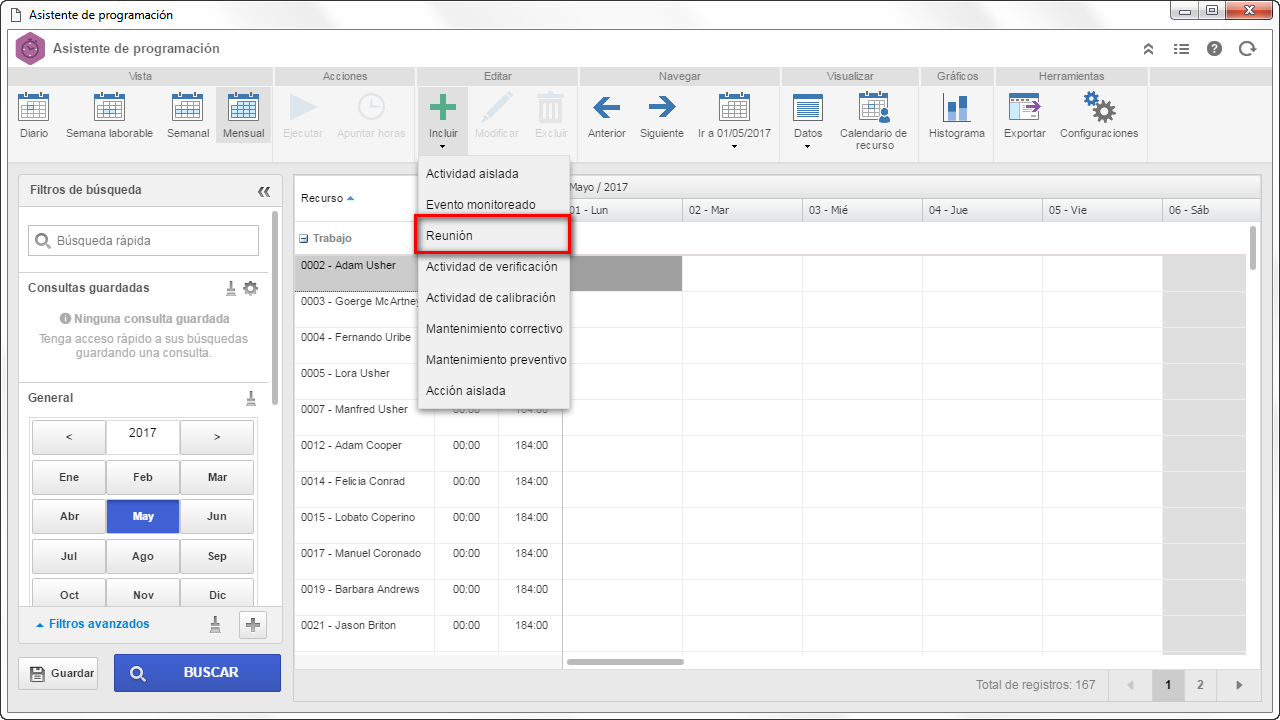The image size is (1280, 720).
Task: Click the BUSCAR button
Action: 197,673
